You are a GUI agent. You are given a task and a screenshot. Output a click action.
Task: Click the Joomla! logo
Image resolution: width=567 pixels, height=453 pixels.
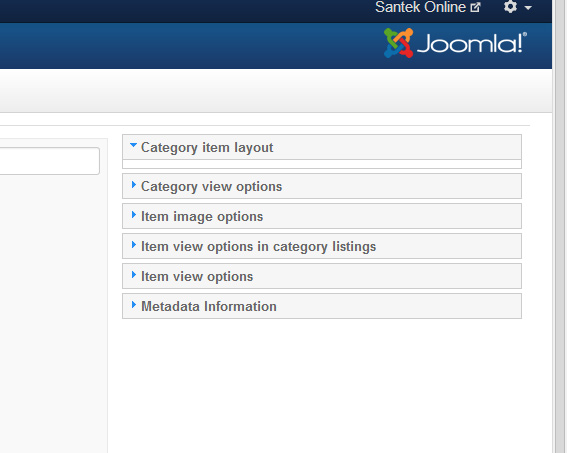point(455,43)
